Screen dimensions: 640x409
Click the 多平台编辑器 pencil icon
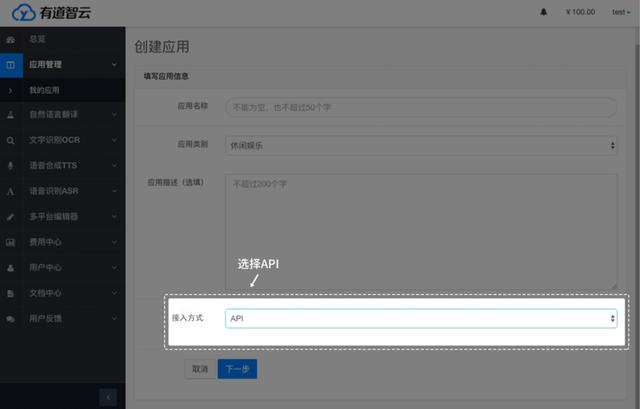[10, 217]
